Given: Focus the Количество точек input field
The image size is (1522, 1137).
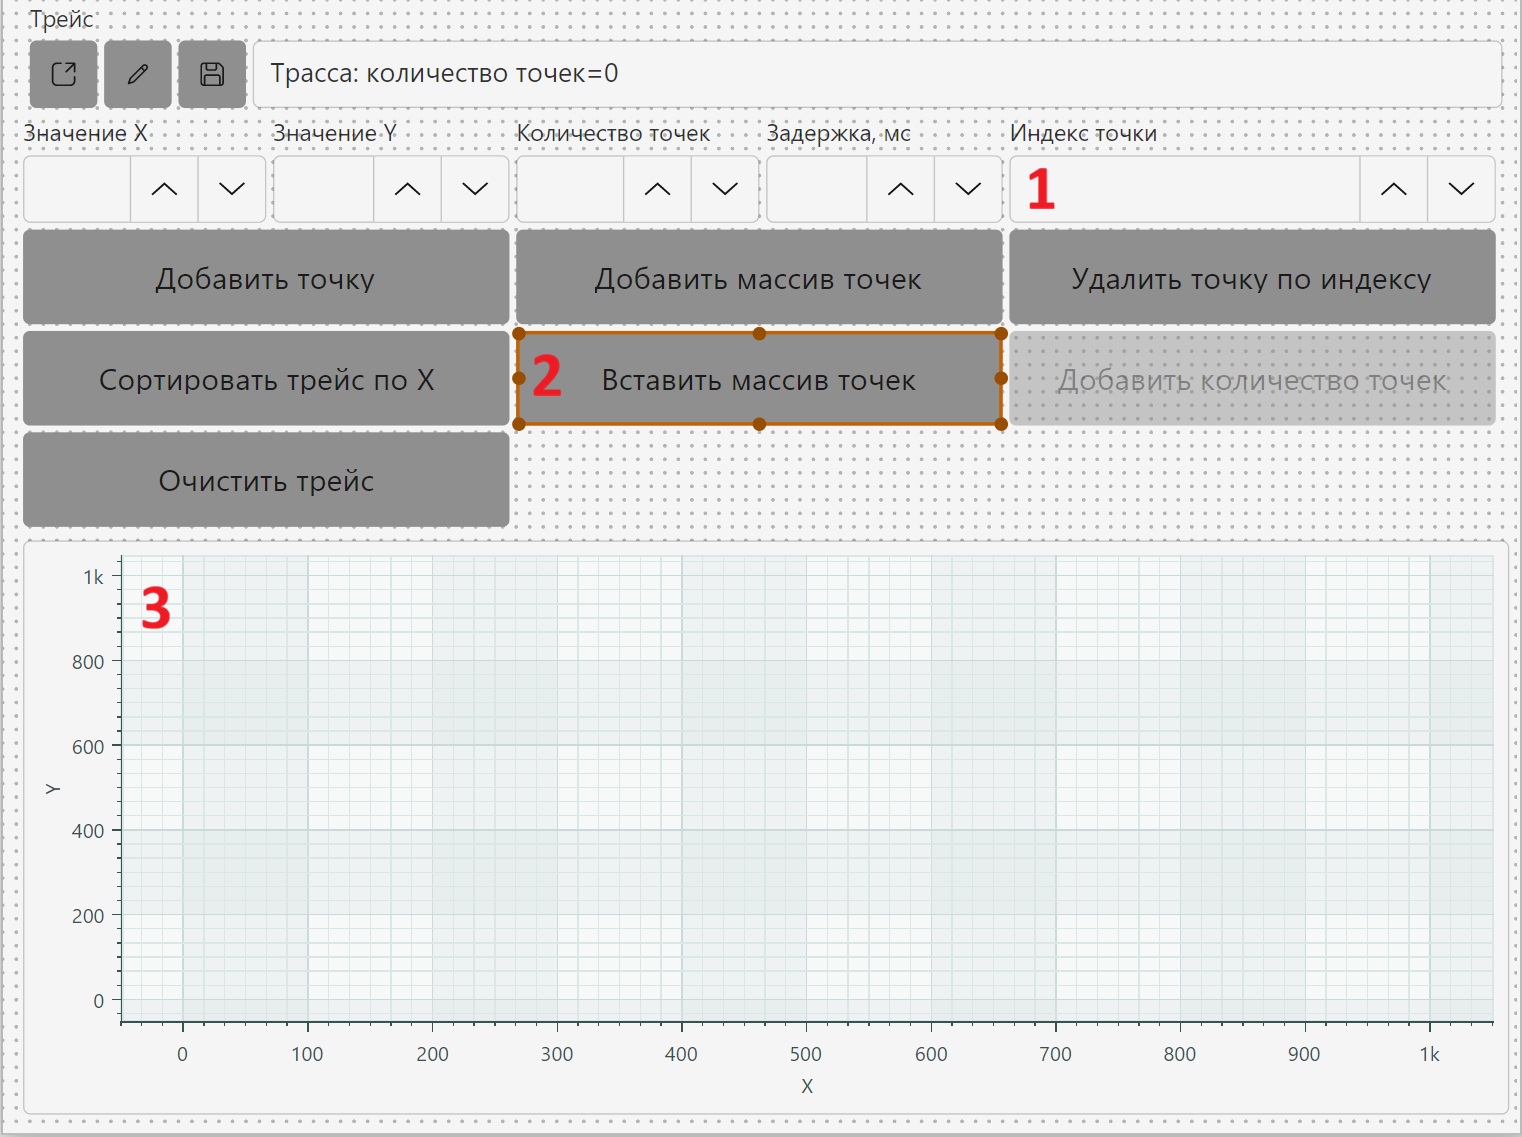Looking at the screenshot, I should 570,189.
